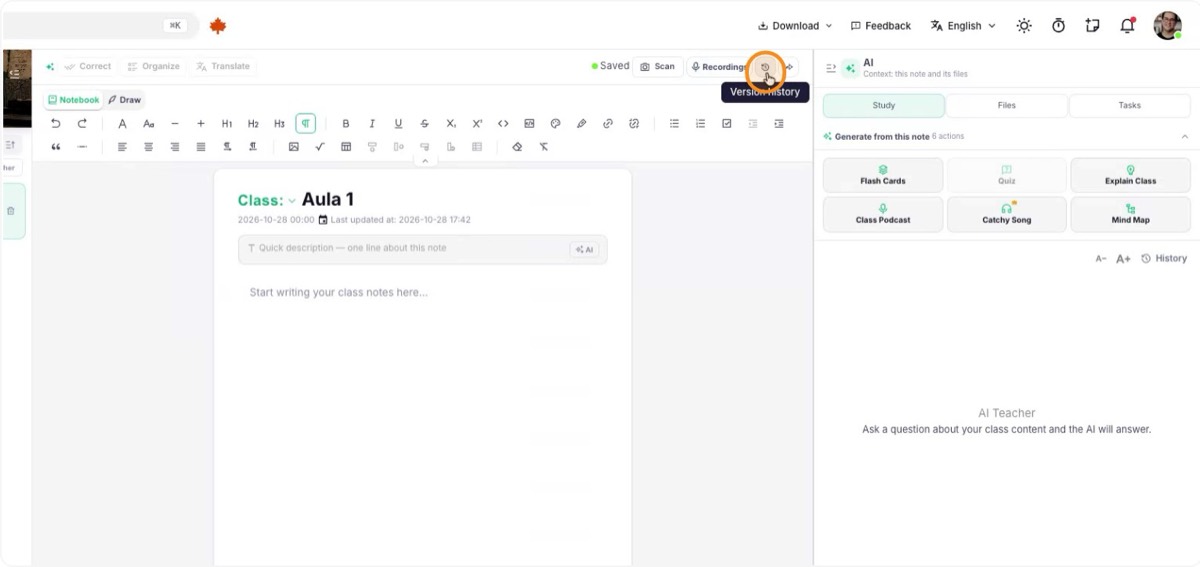Apply Heading 1 style

tap(227, 124)
